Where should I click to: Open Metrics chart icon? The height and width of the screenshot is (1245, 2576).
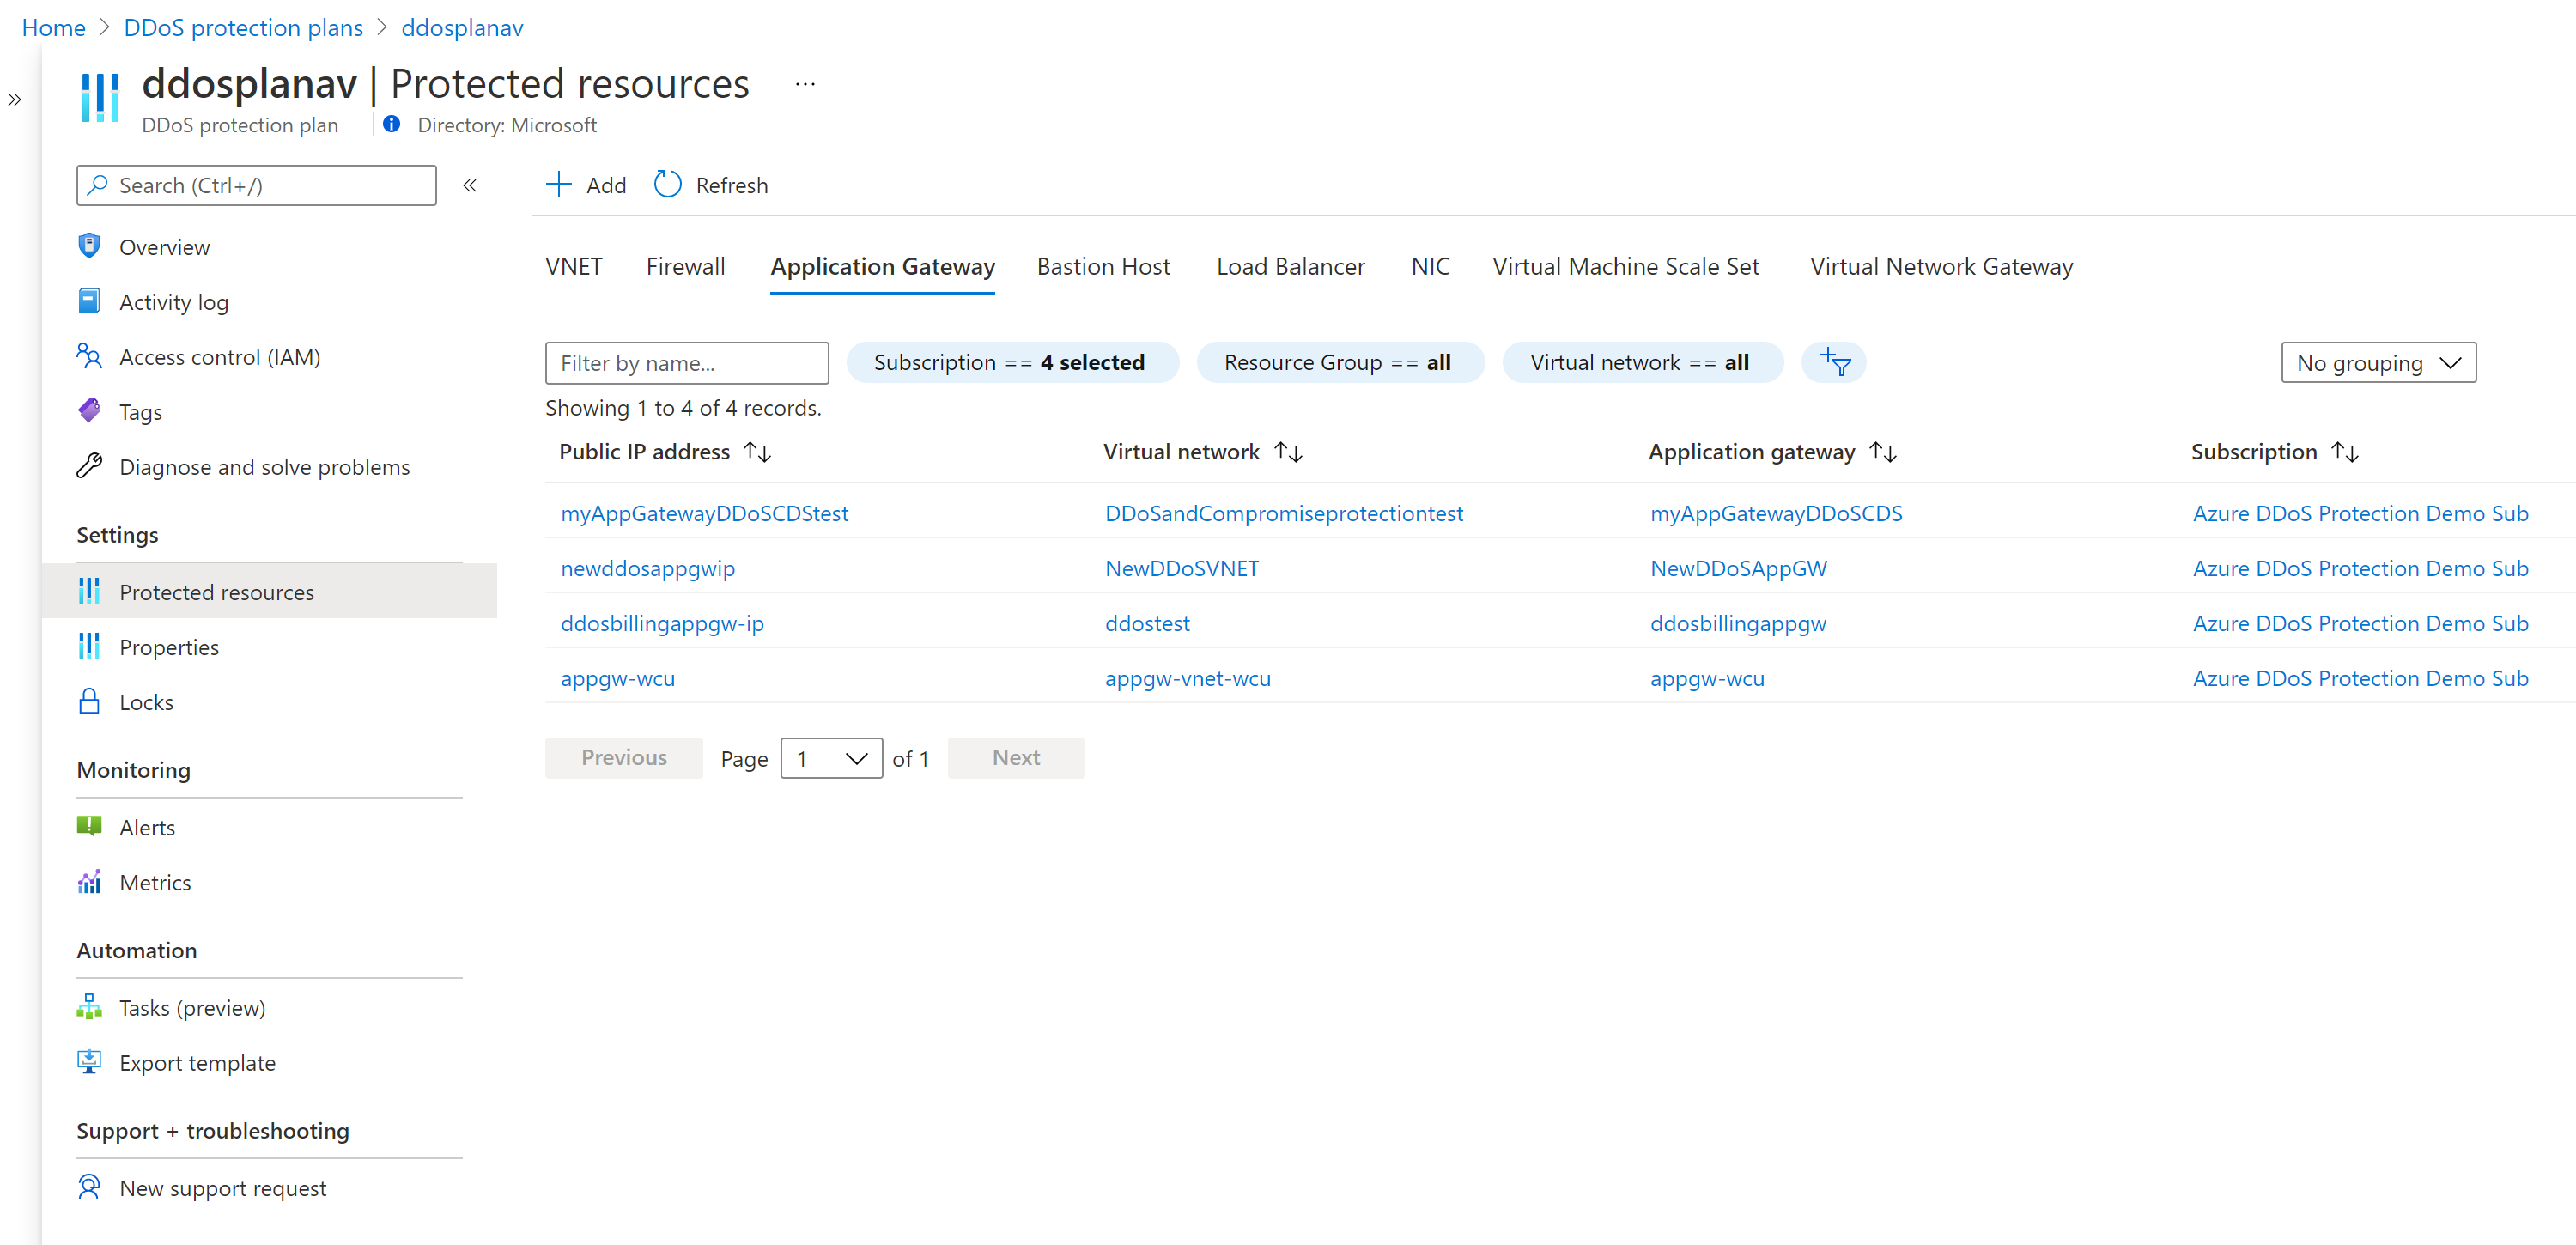tap(89, 882)
